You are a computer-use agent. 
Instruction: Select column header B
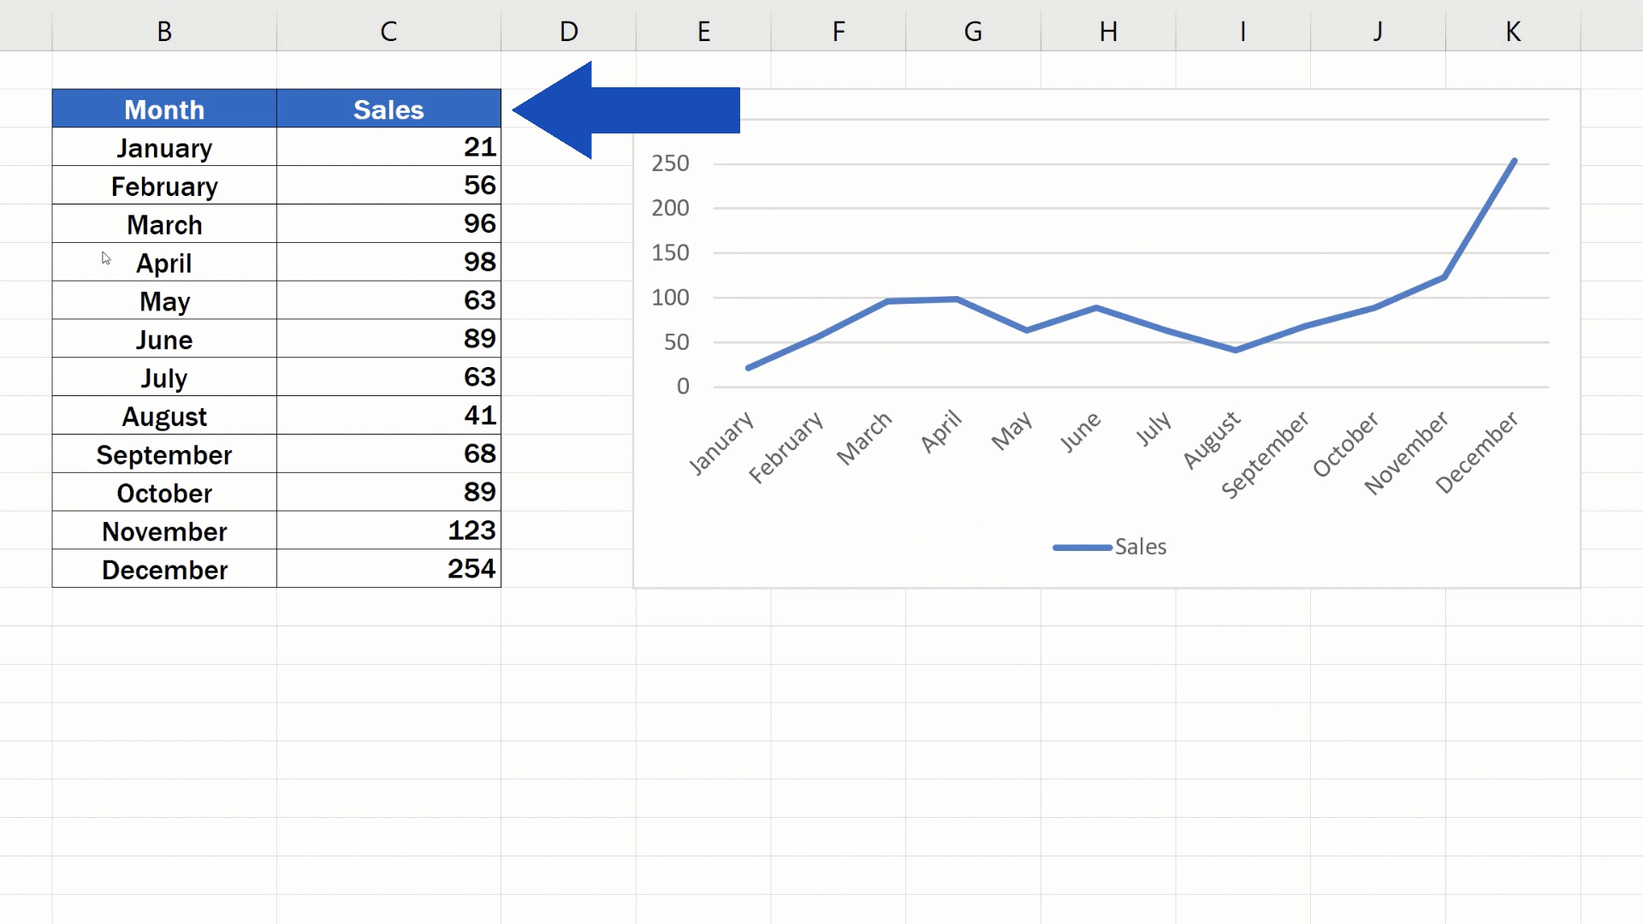(x=163, y=31)
